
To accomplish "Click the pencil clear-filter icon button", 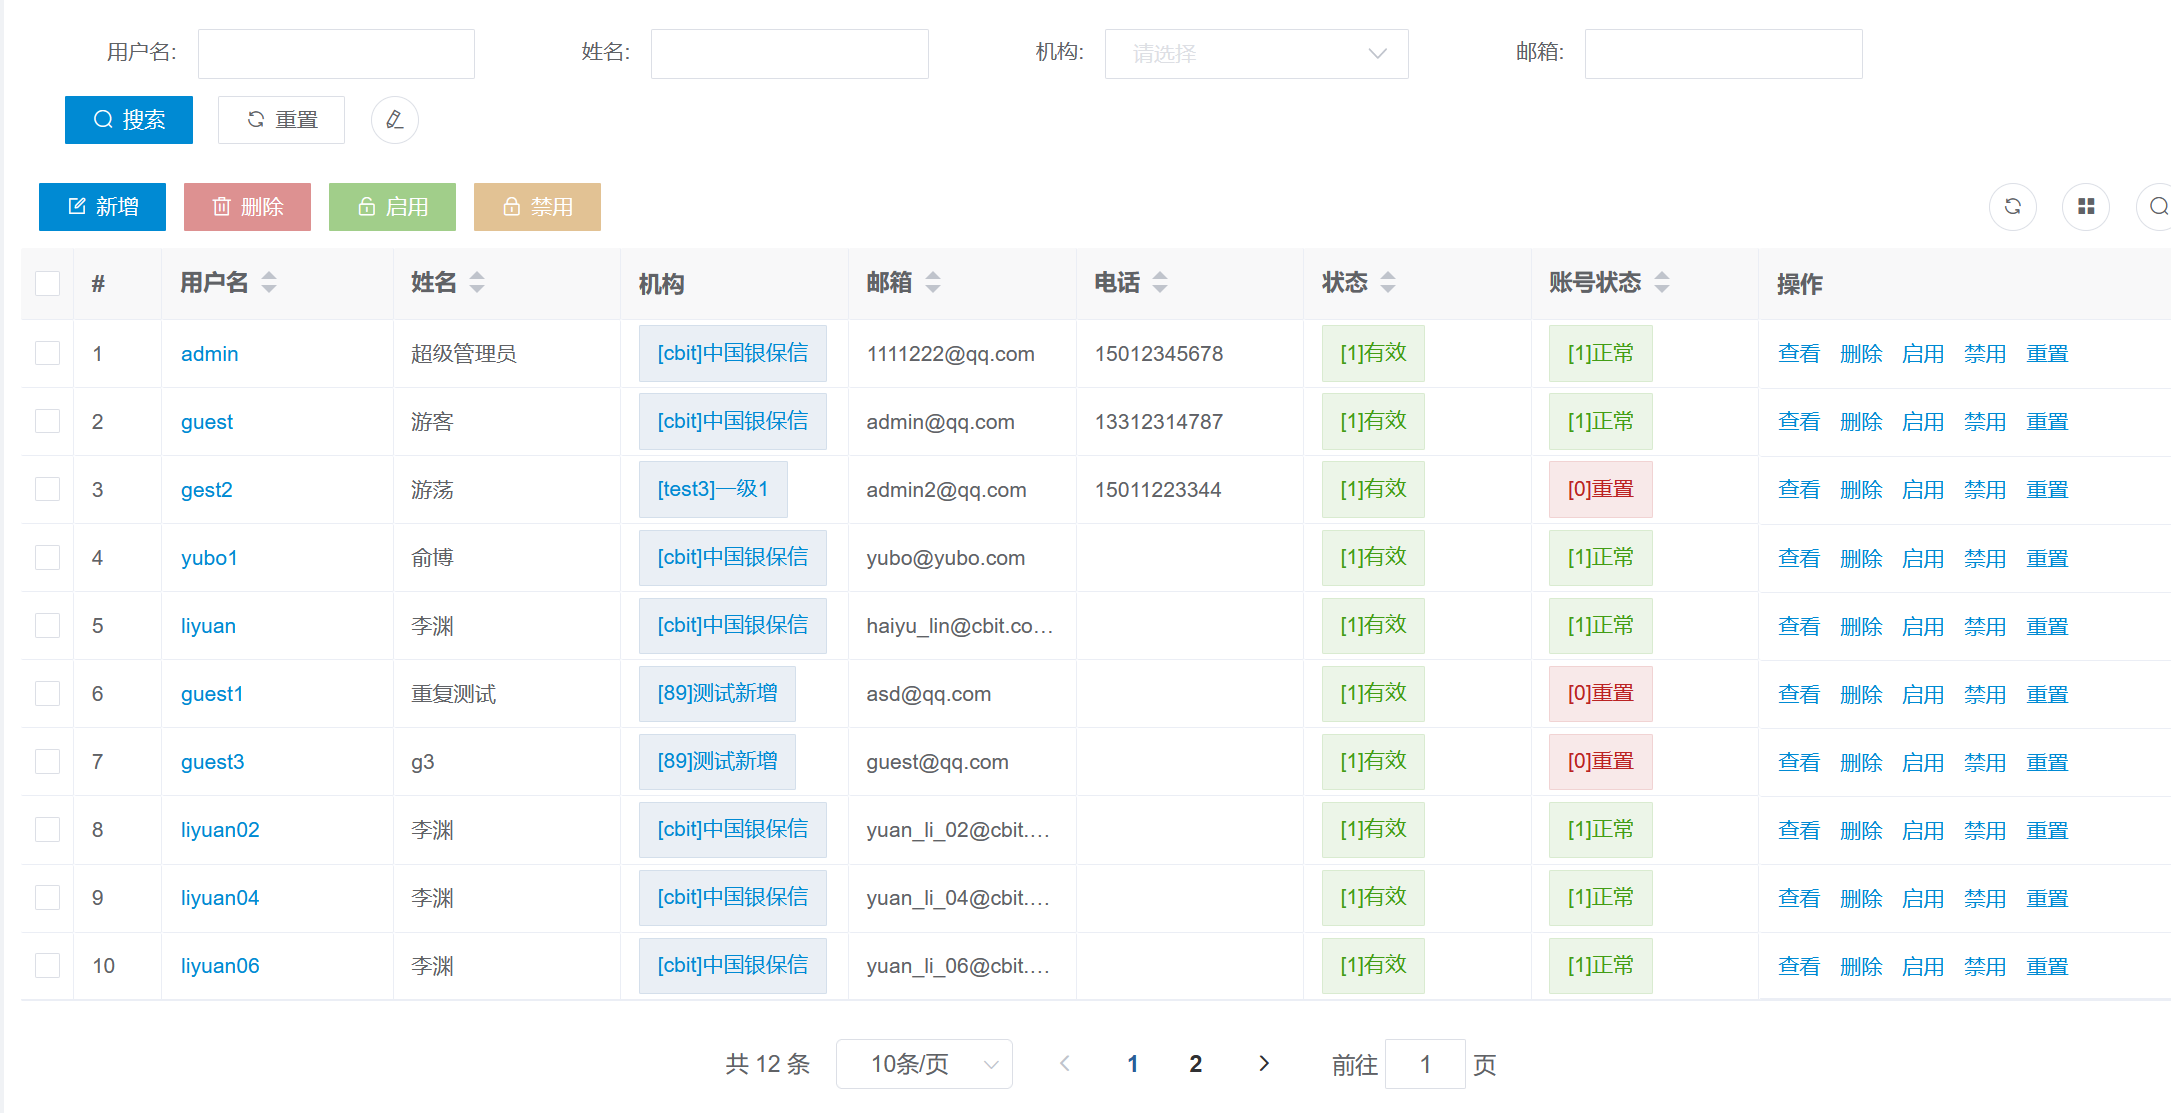I will click(395, 120).
